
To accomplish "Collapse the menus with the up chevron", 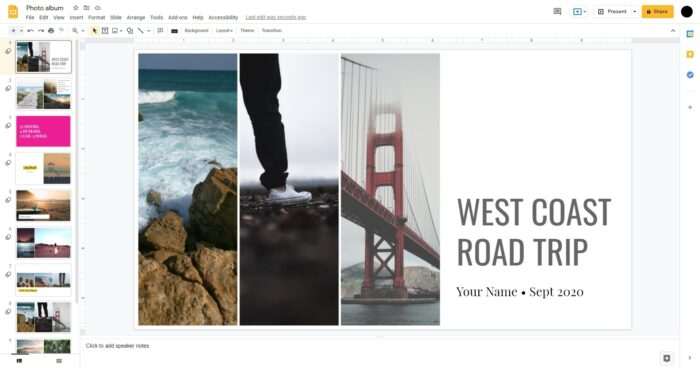I will point(673,31).
